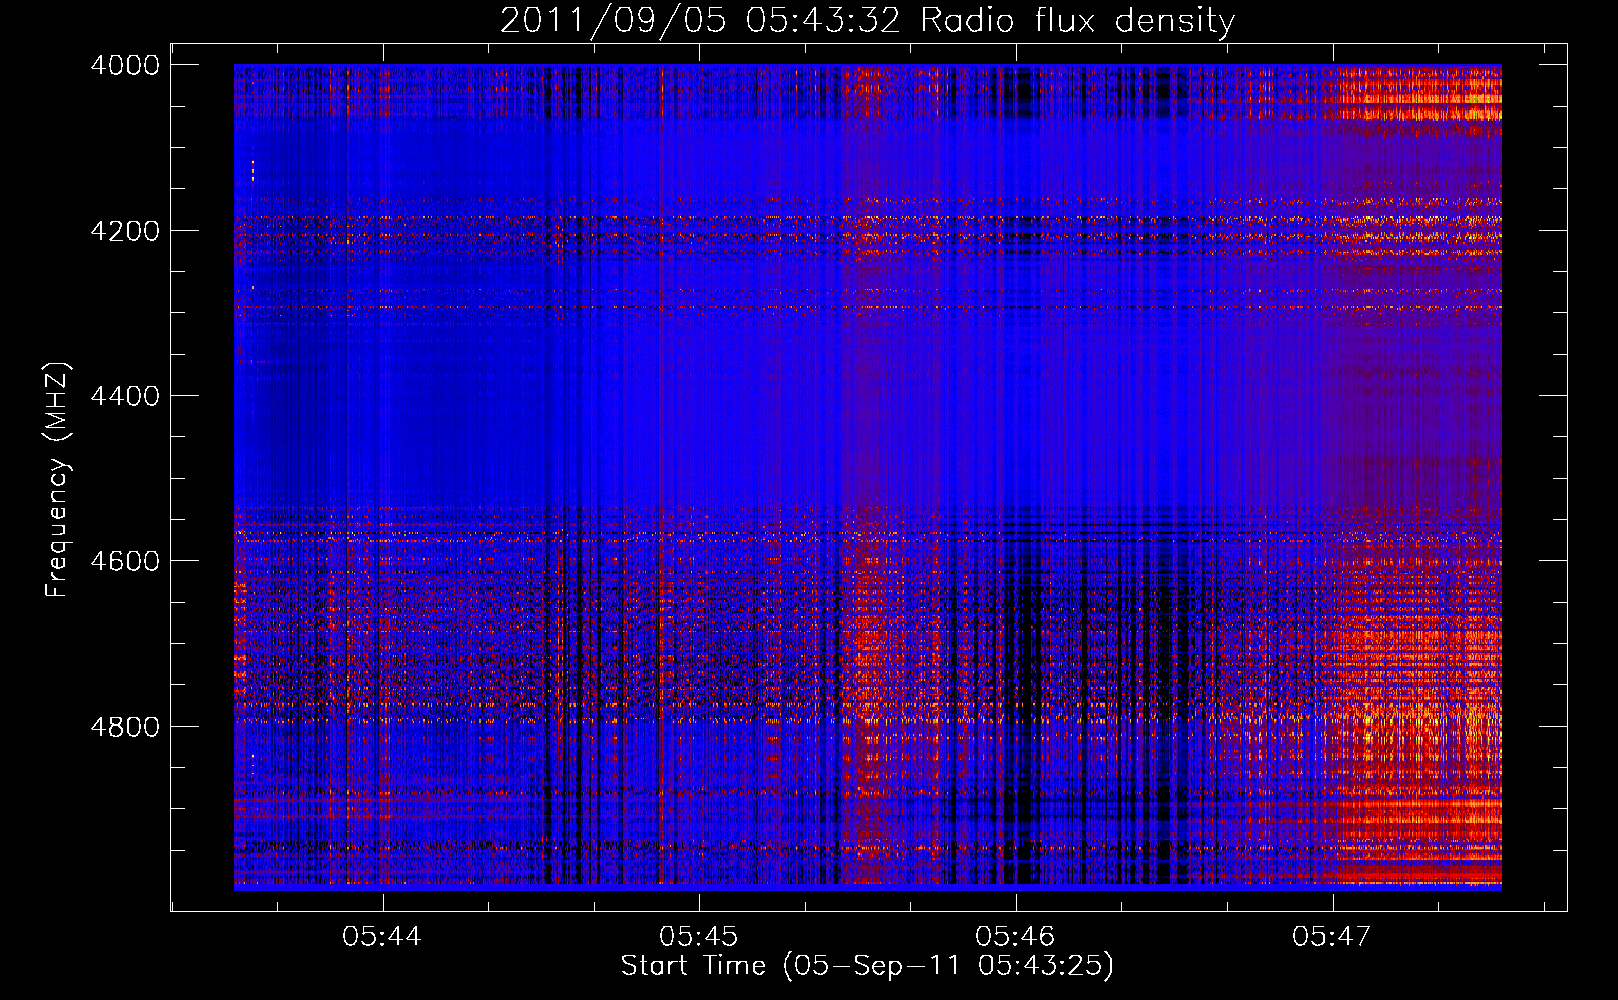Click the 4000 frequency tick label
Viewport: 1618px width, 1000px height.
coord(125,65)
